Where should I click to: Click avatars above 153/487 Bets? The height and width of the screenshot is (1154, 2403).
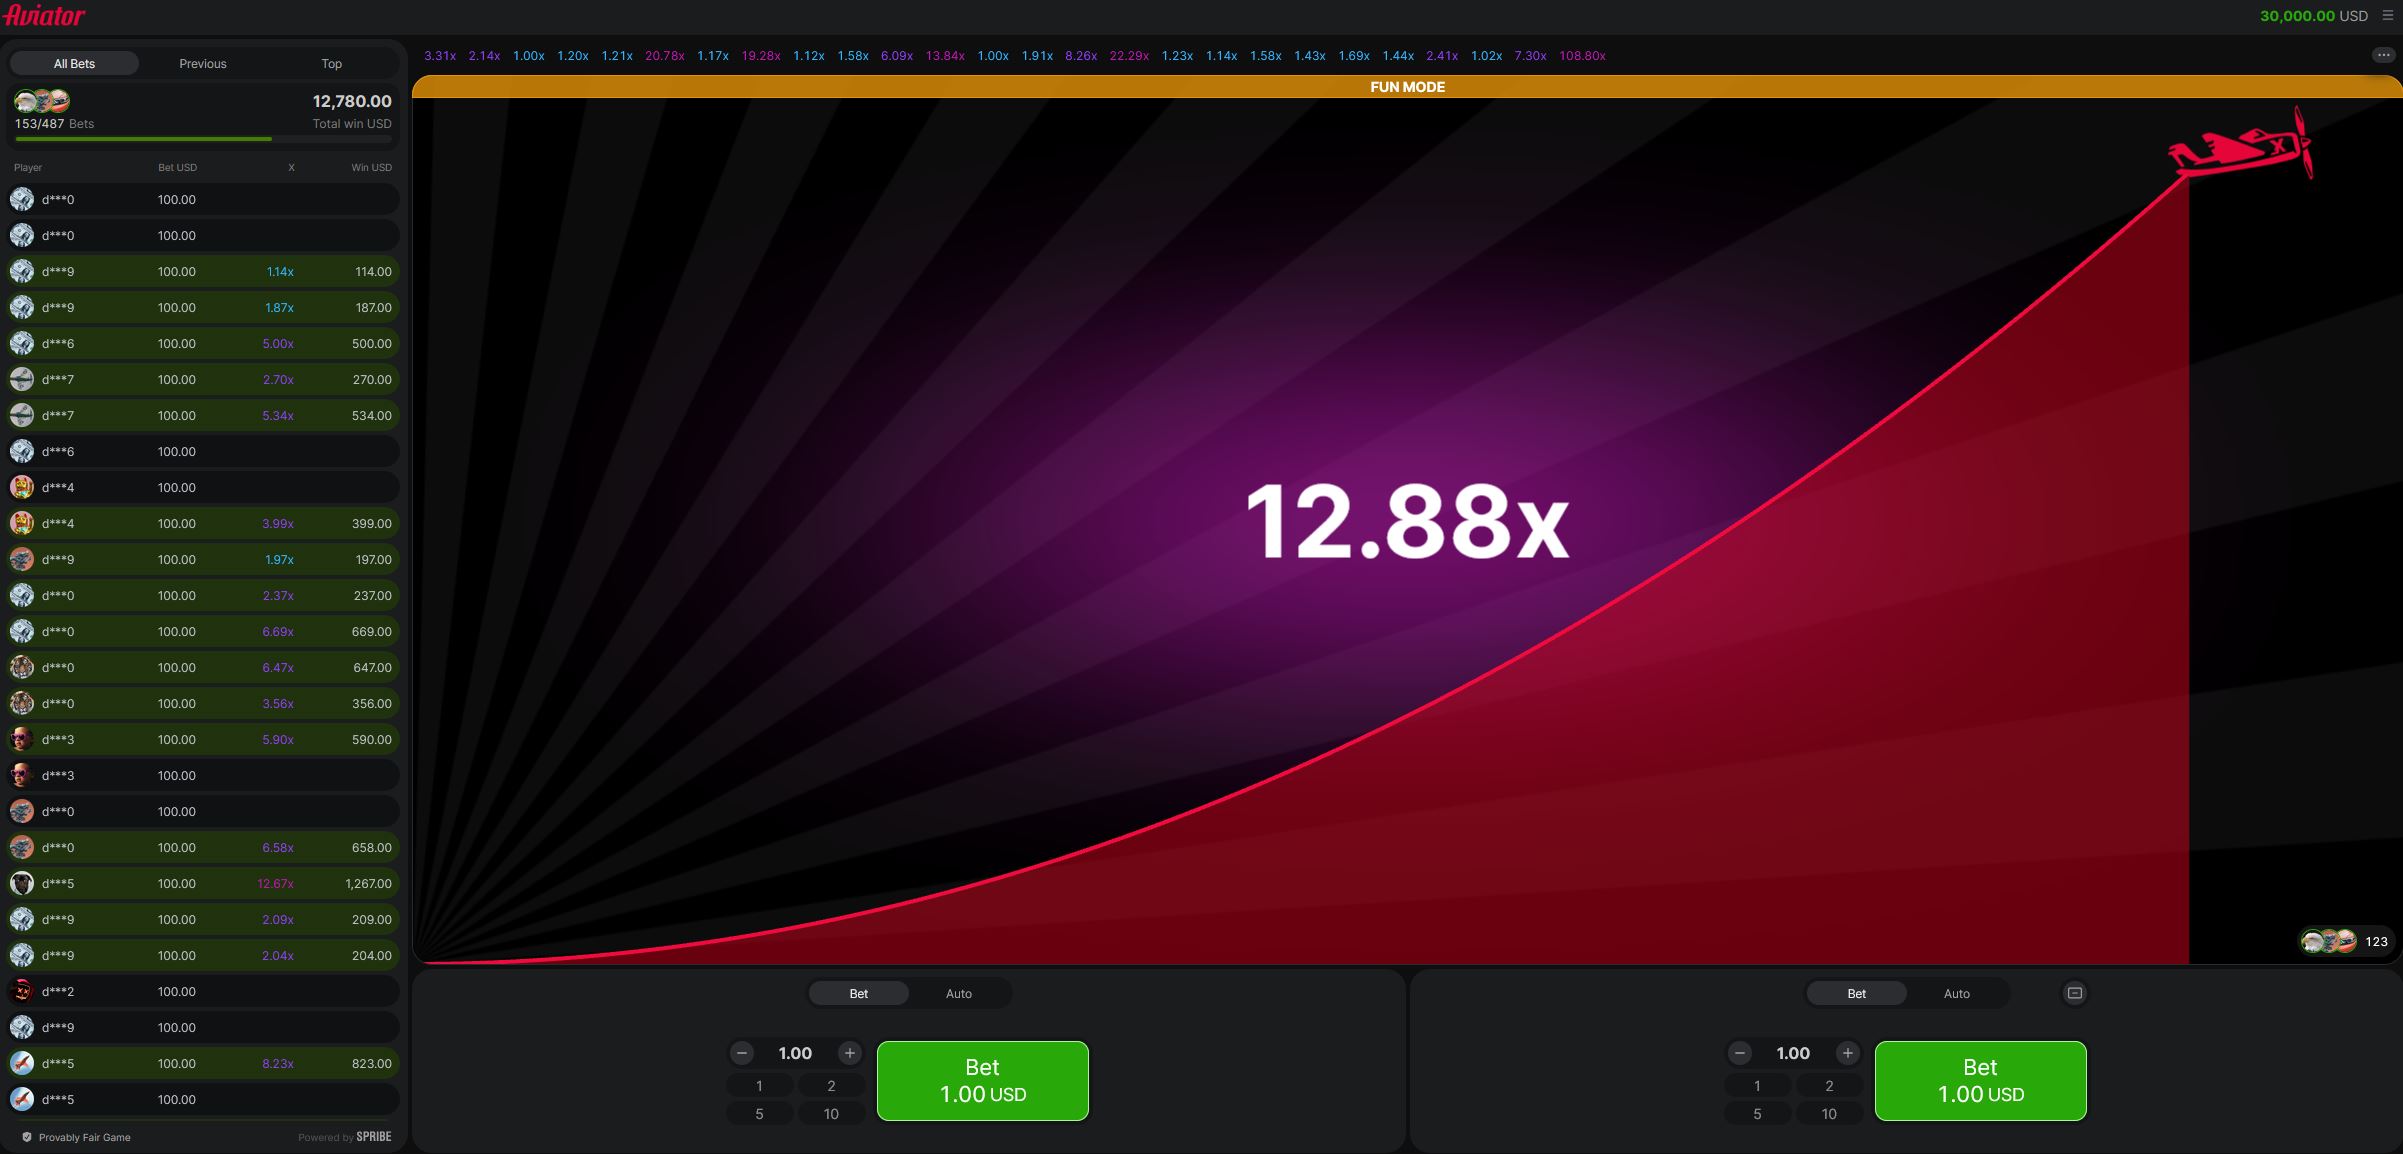(42, 101)
